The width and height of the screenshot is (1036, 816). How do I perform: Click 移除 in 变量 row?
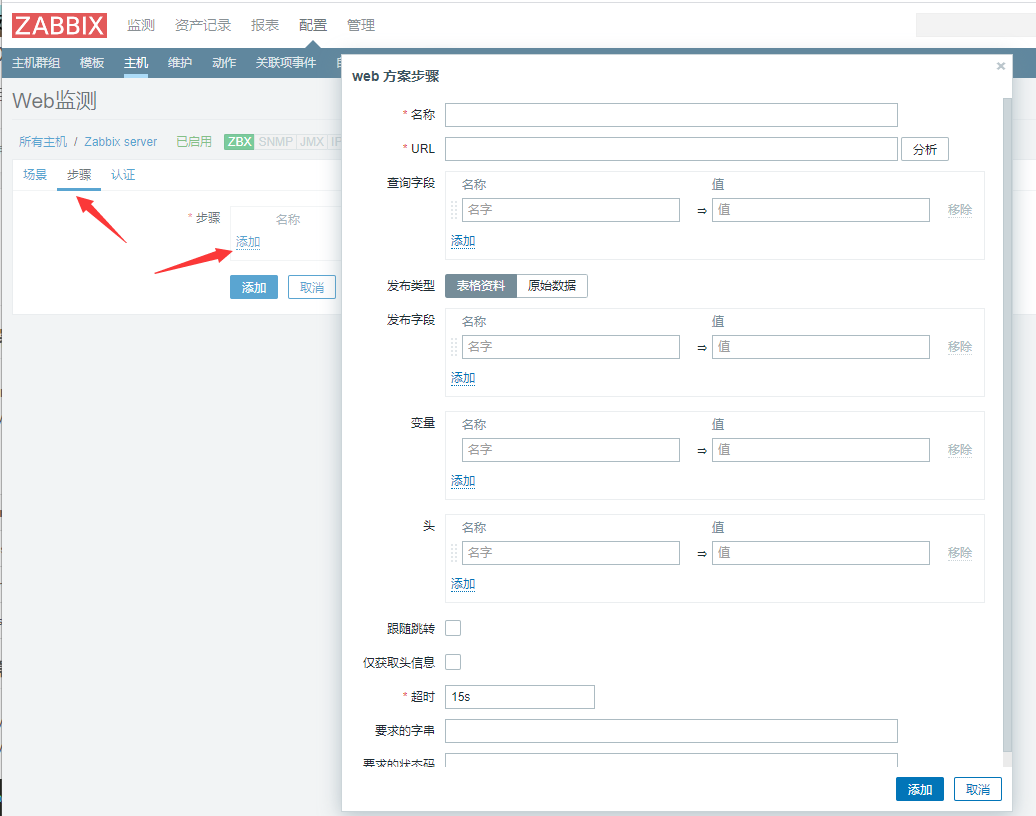pos(959,450)
